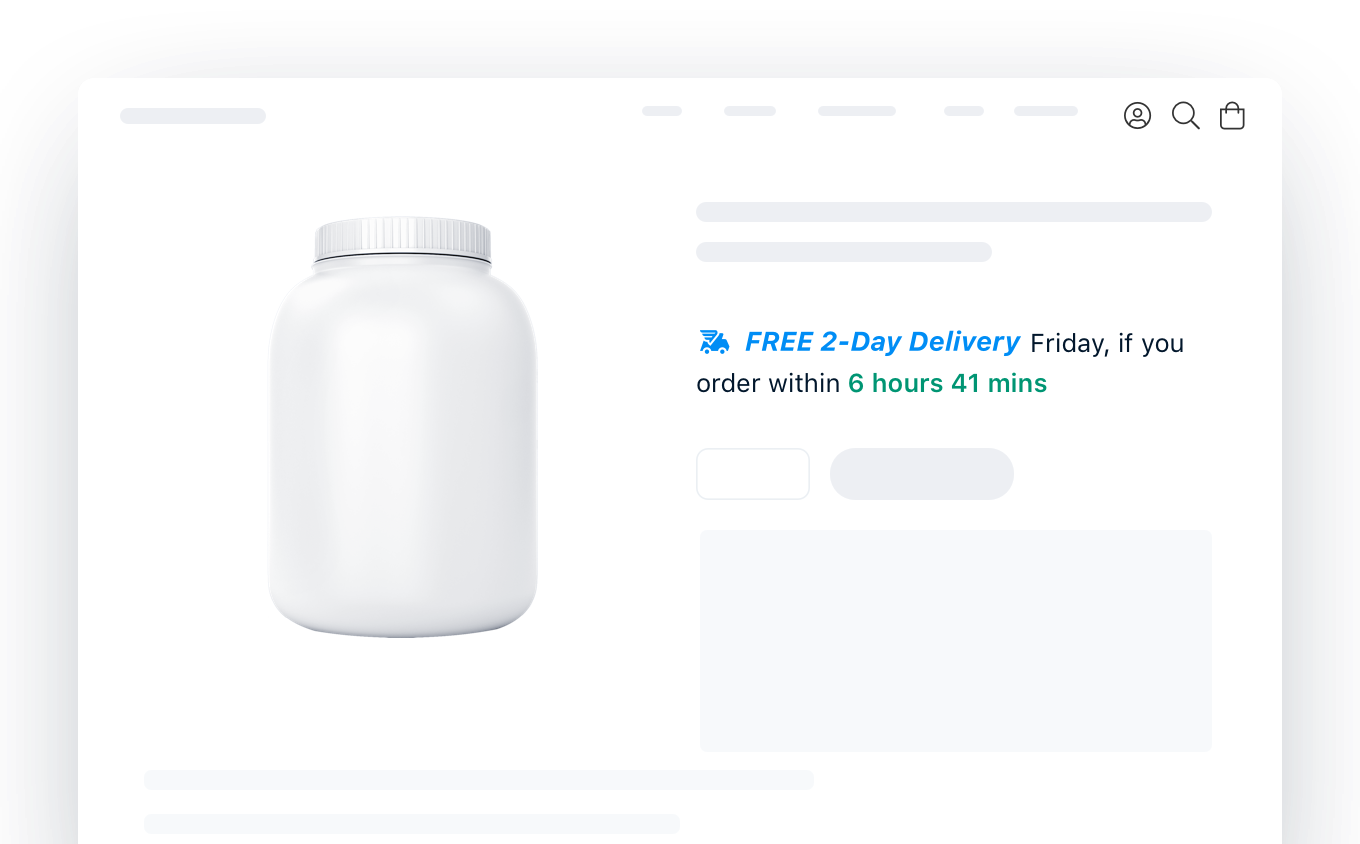
Task: Click the blue delivery truck icon
Action: (x=714, y=342)
